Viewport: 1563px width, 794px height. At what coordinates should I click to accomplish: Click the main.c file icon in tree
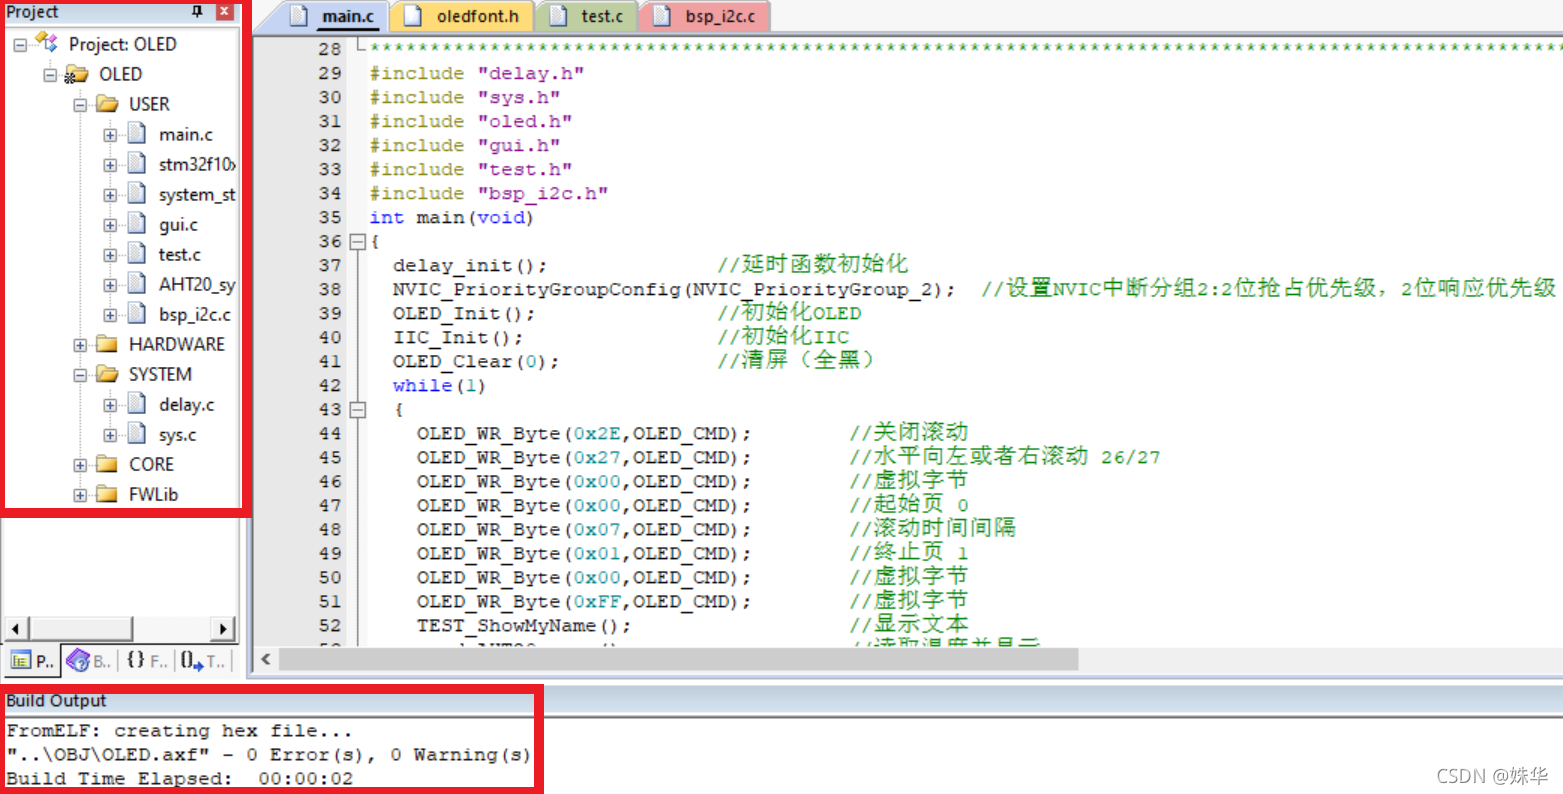point(137,134)
